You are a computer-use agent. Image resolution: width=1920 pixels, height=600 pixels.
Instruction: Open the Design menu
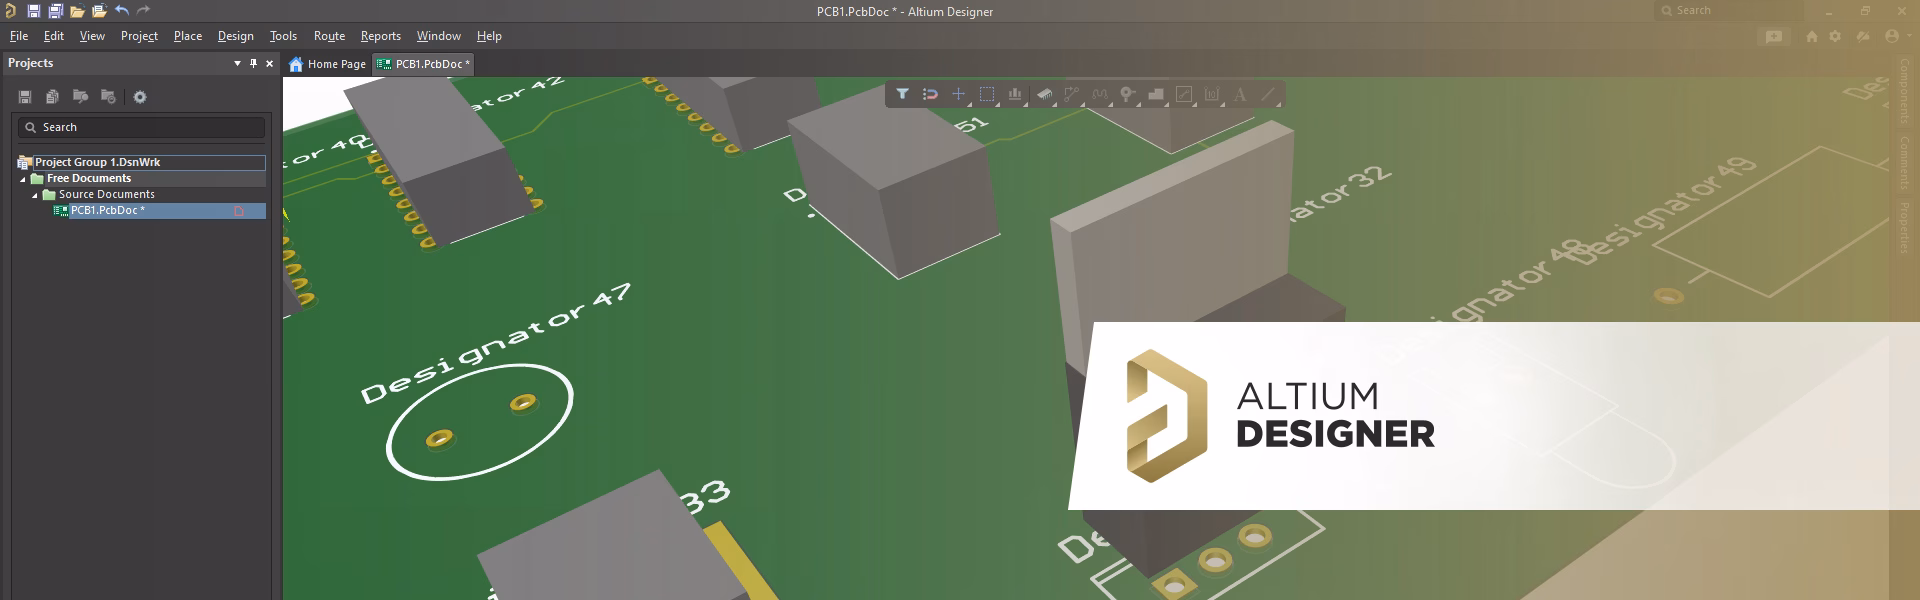[235, 36]
